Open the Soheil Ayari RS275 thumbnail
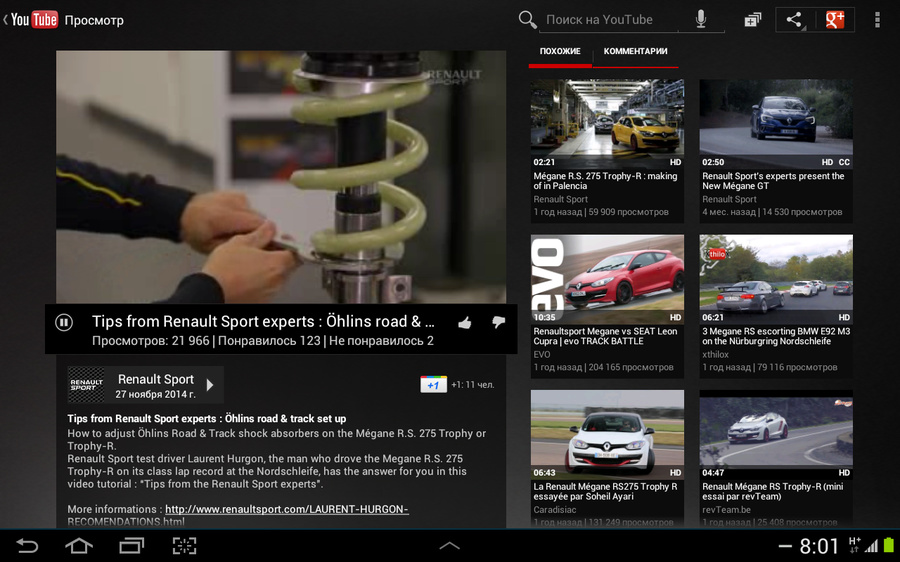 tap(607, 434)
